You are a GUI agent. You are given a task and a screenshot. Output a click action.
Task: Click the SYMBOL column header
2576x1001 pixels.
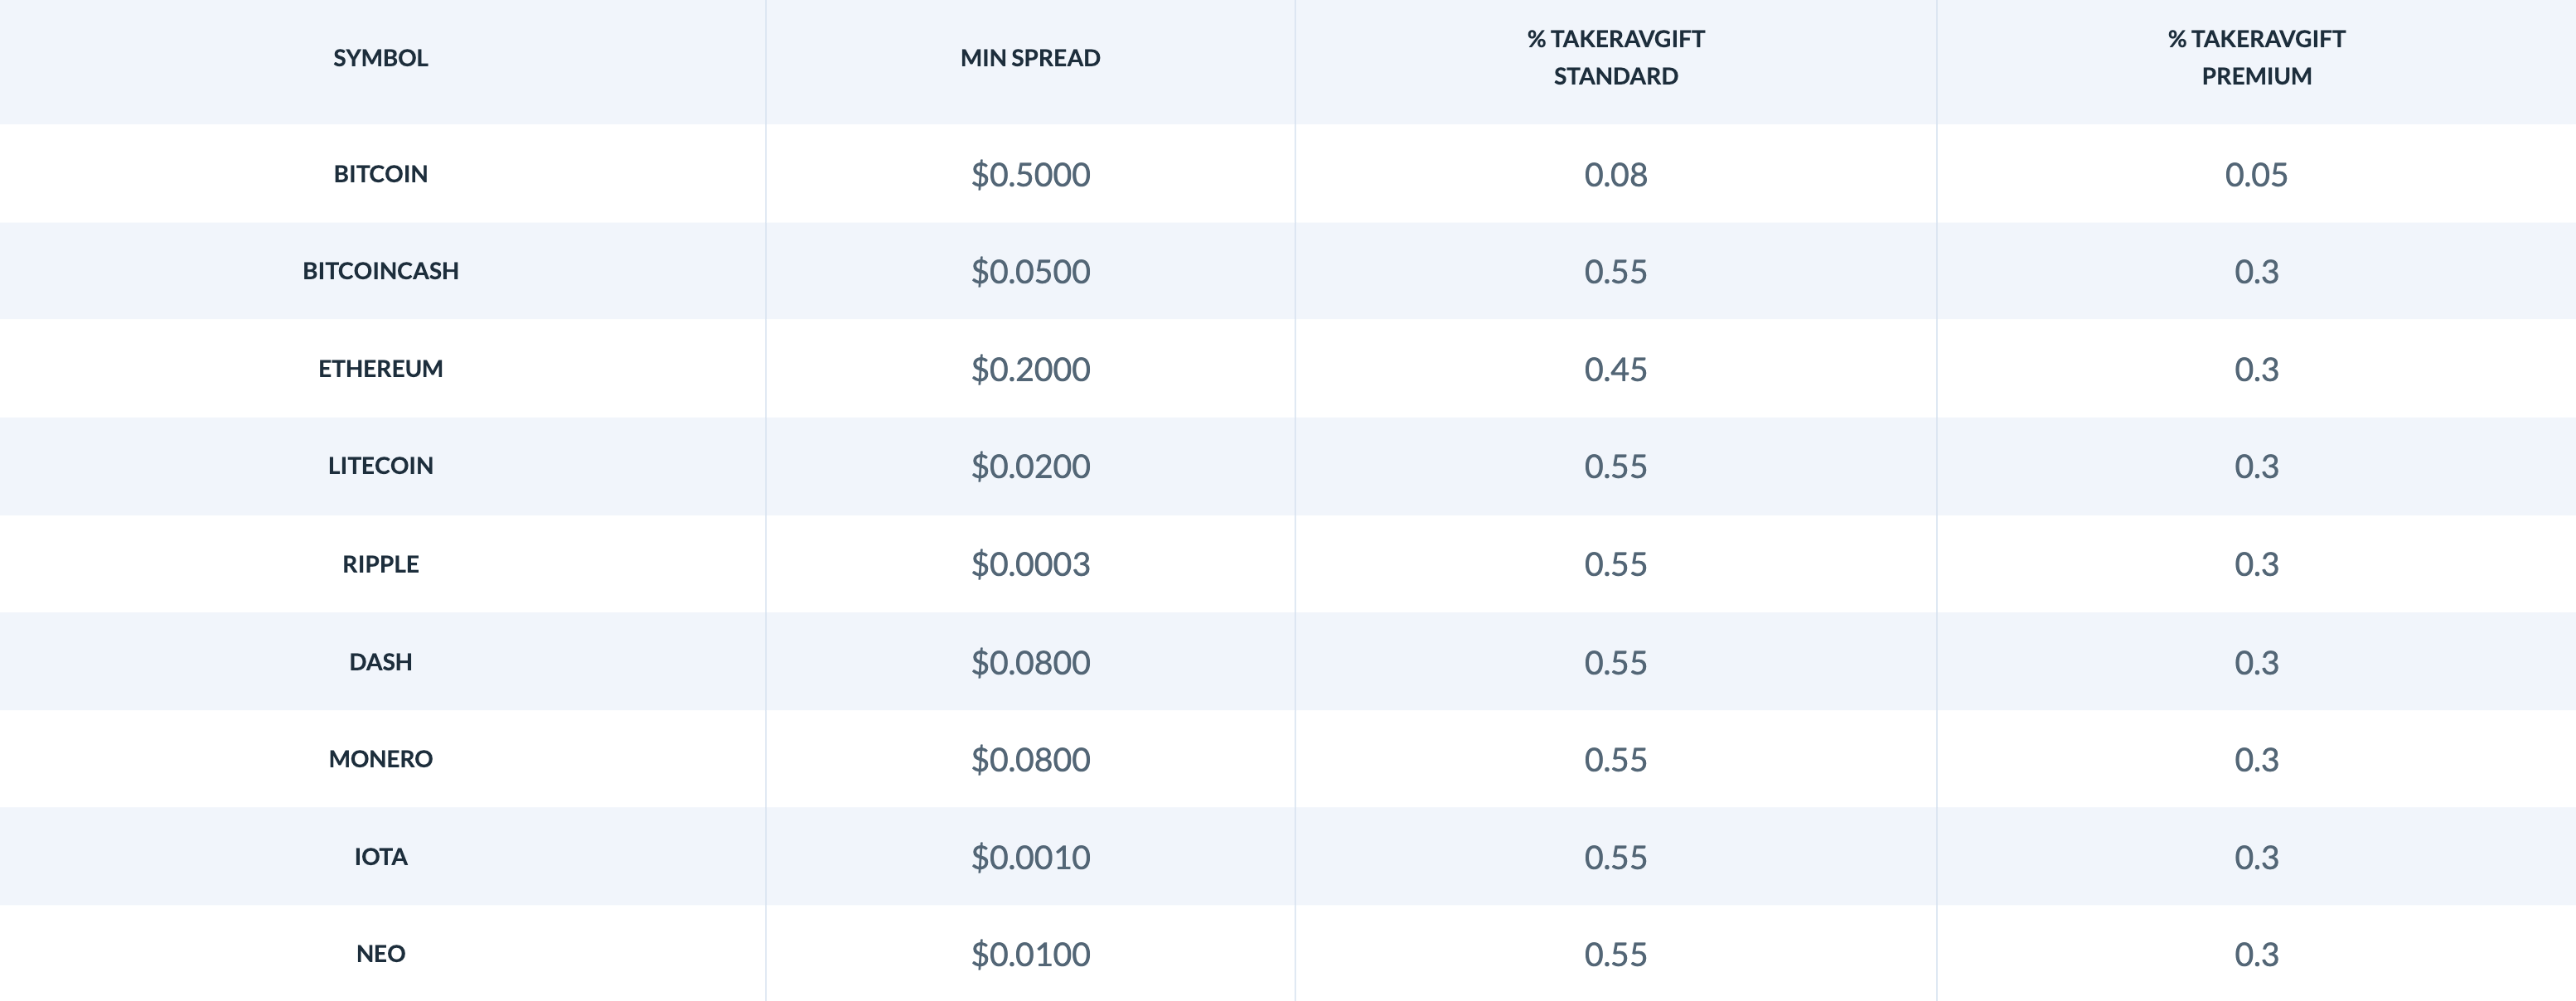(380, 58)
